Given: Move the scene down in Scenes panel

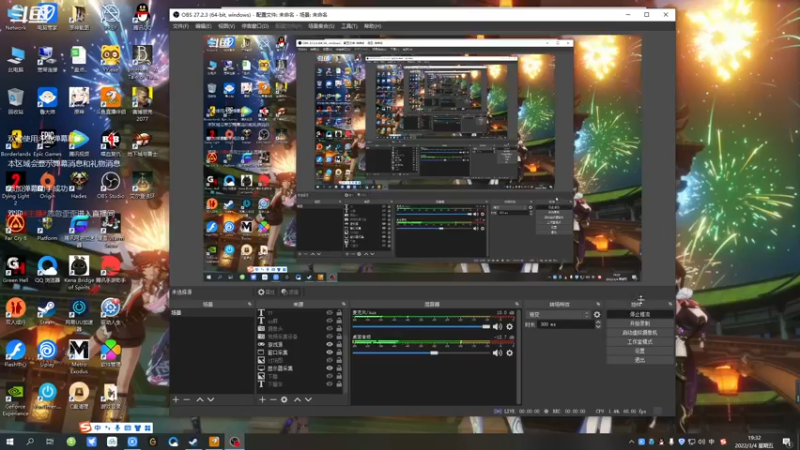Looking at the screenshot, I should (211, 399).
